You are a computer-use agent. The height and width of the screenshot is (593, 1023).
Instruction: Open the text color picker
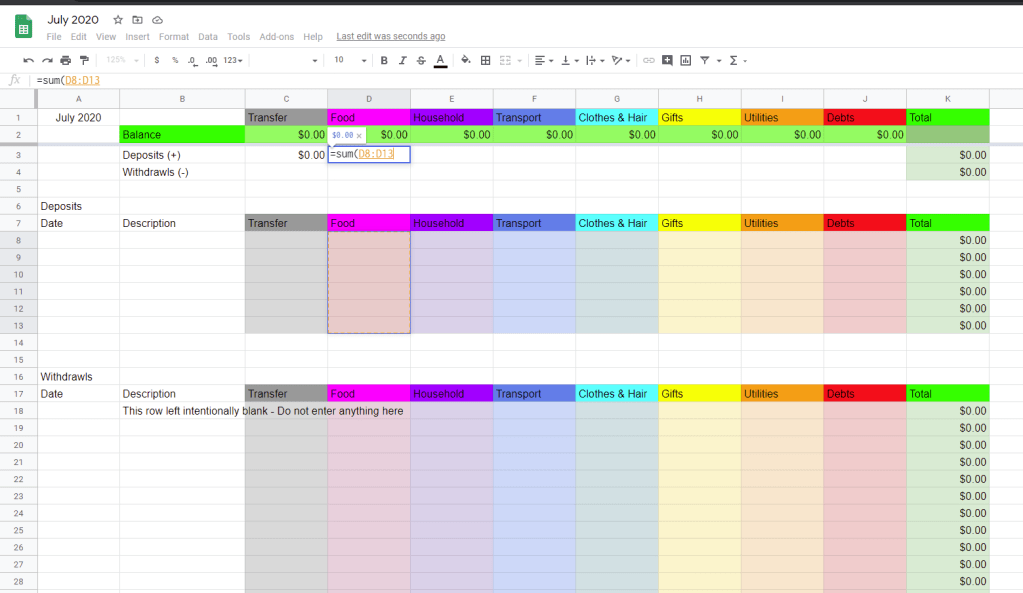click(440, 61)
